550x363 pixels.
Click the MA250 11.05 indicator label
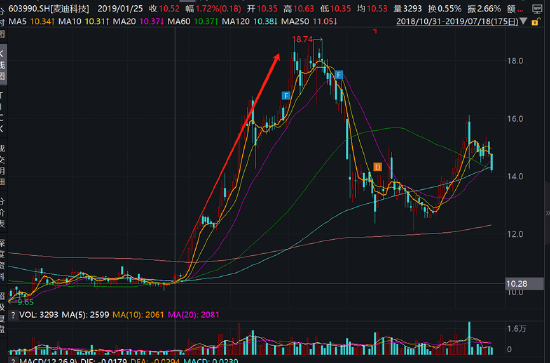[x=309, y=22]
